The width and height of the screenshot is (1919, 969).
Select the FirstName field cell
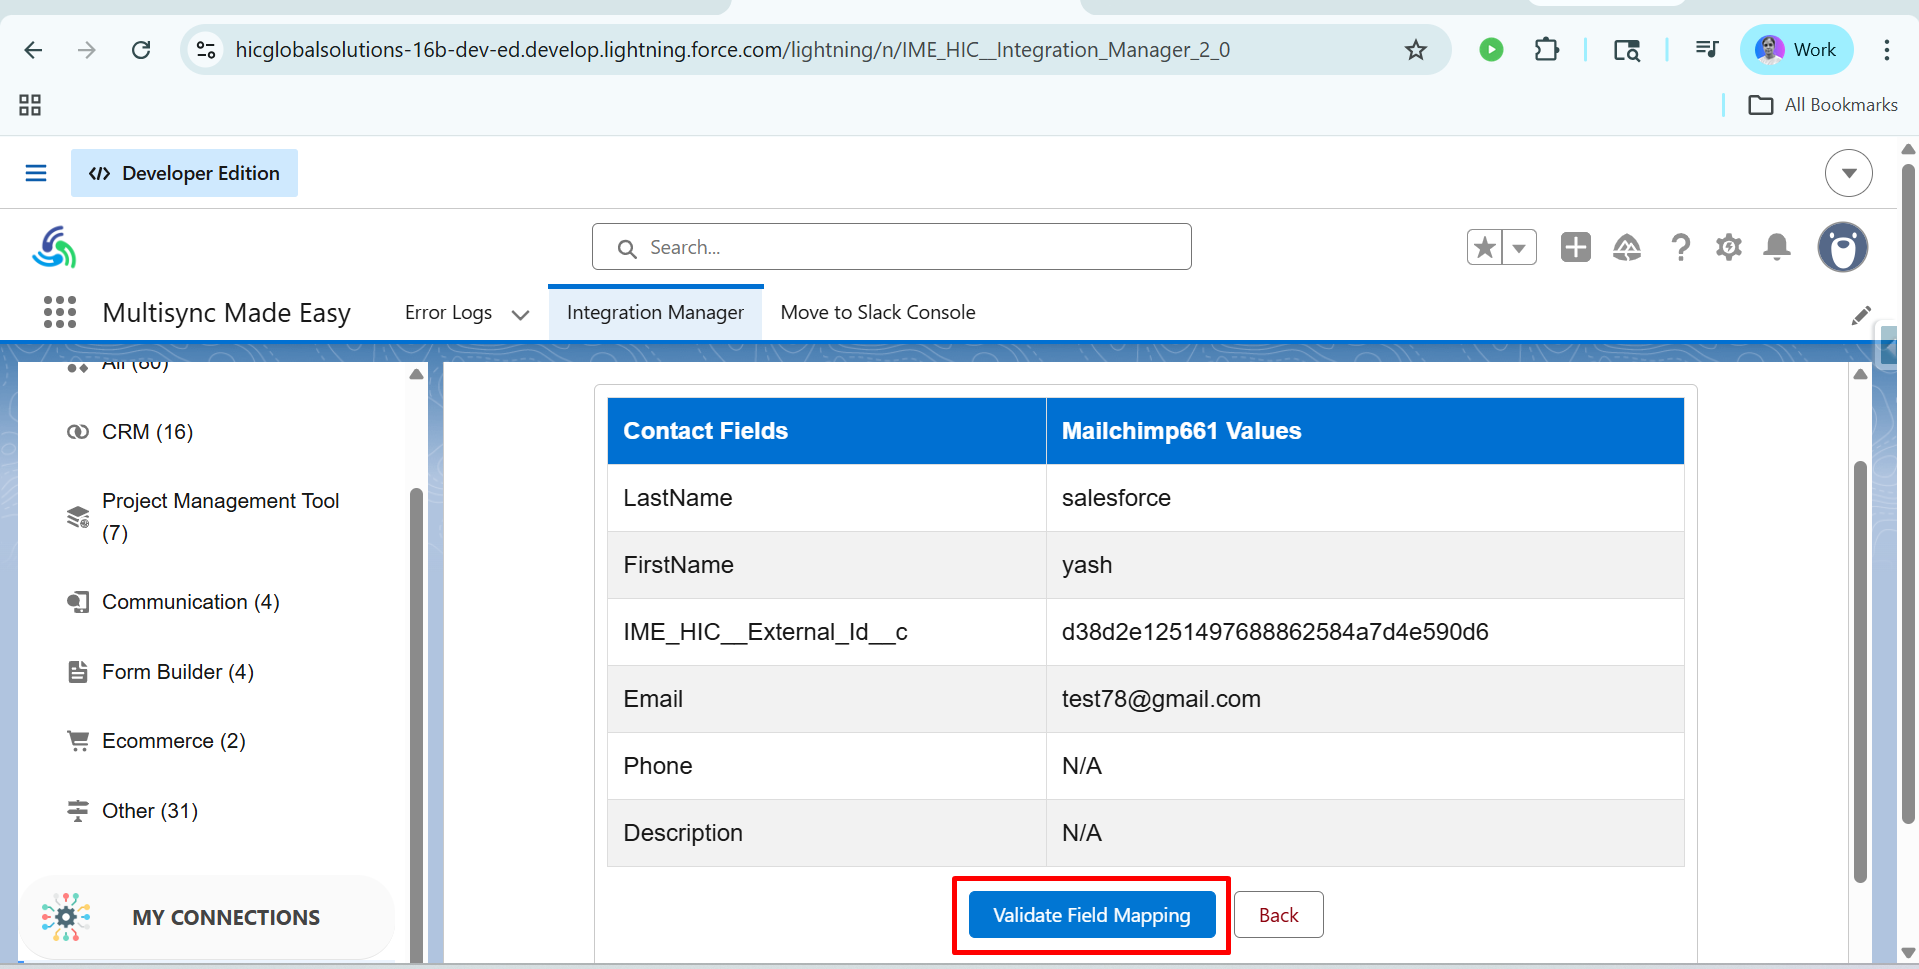(827, 565)
